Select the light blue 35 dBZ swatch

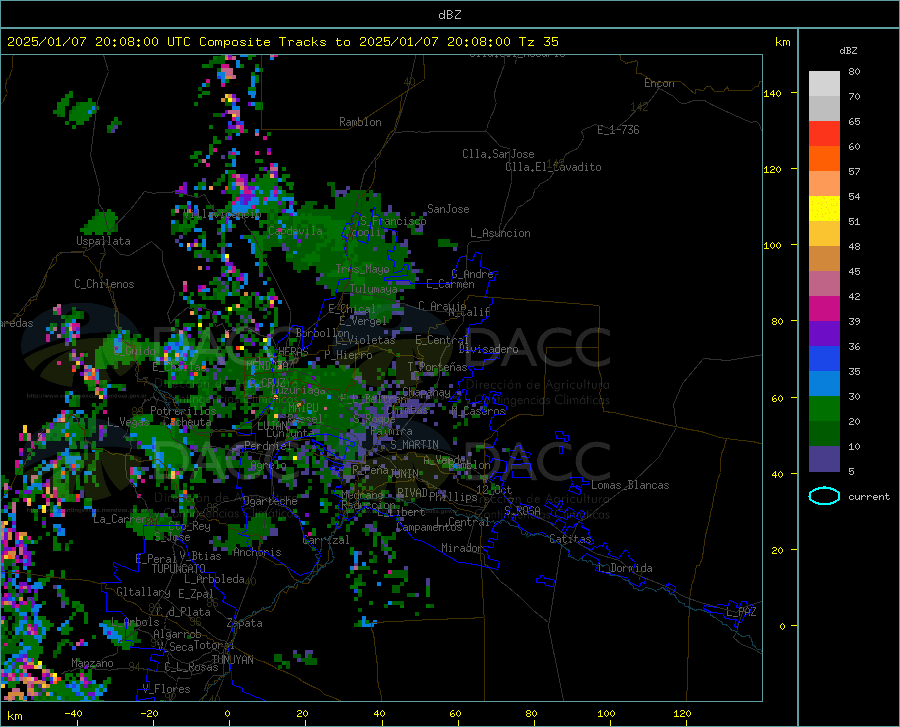point(824,384)
